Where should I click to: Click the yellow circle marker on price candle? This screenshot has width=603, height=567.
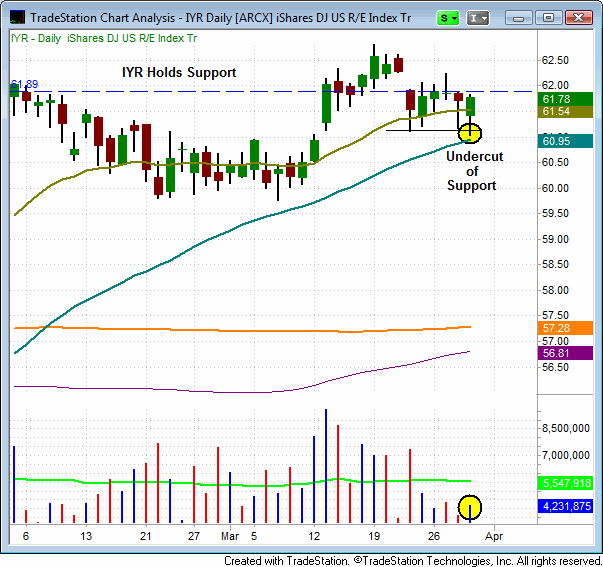click(x=469, y=132)
